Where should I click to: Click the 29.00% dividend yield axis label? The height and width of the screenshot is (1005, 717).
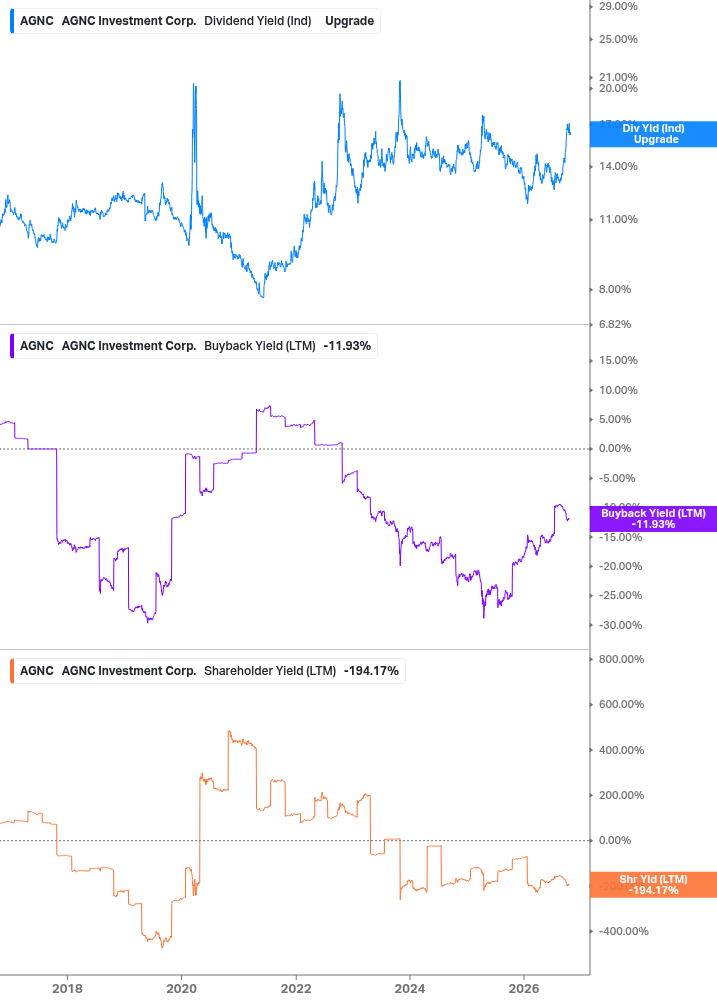pyautogui.click(x=618, y=6)
